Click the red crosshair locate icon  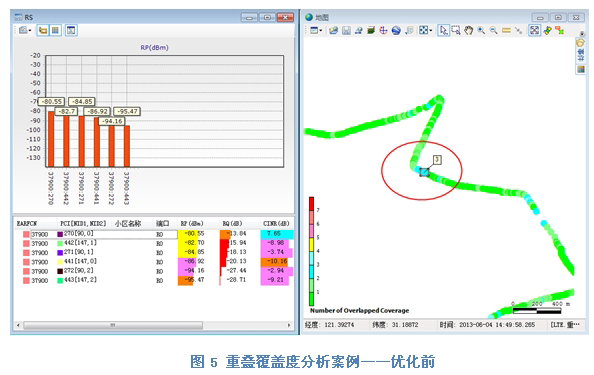tap(383, 30)
